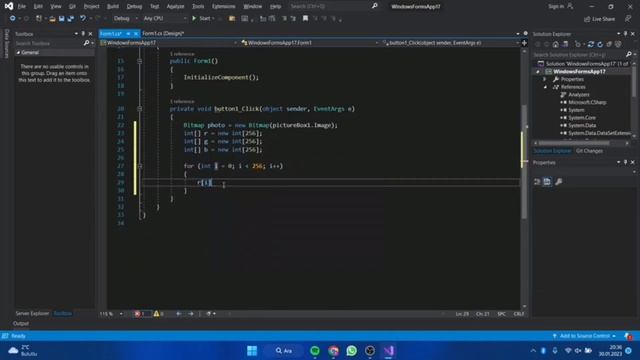Open the WindowsFormsApp17.Form1 type dropdown
The height and width of the screenshot is (360, 640).
click(x=309, y=42)
